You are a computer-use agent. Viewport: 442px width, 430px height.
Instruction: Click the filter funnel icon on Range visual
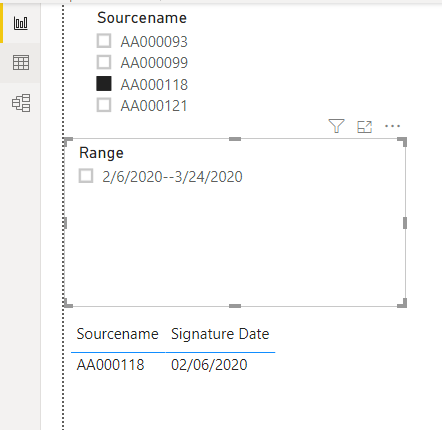336,126
